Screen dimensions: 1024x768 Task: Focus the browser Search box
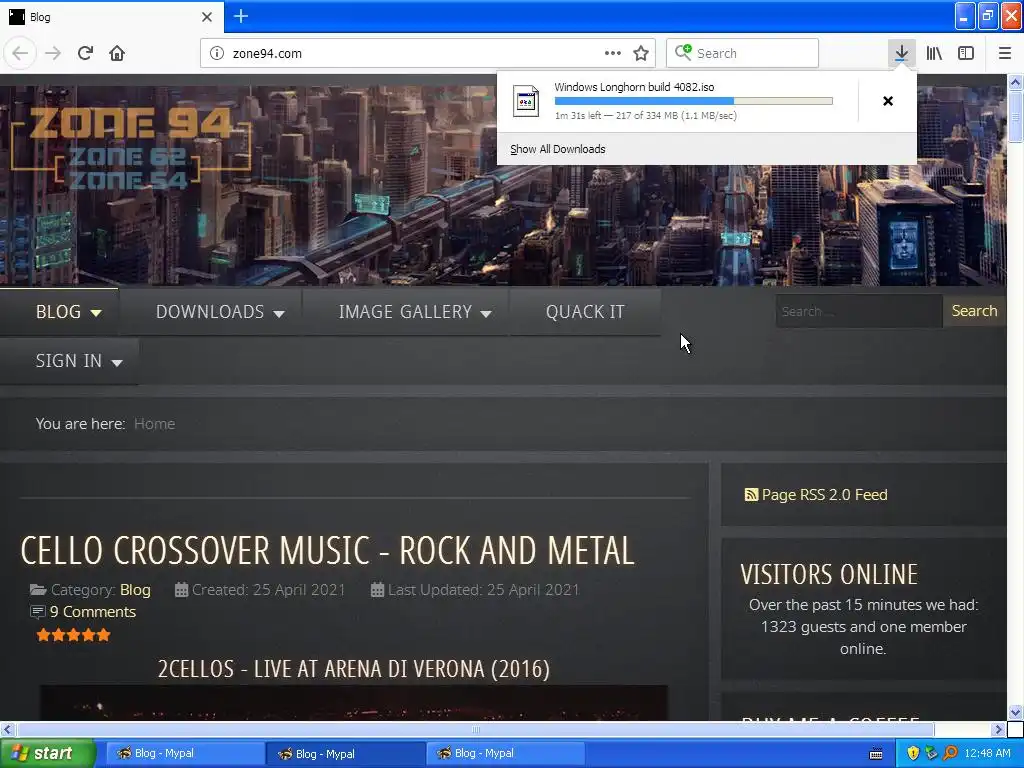pyautogui.click(x=743, y=53)
